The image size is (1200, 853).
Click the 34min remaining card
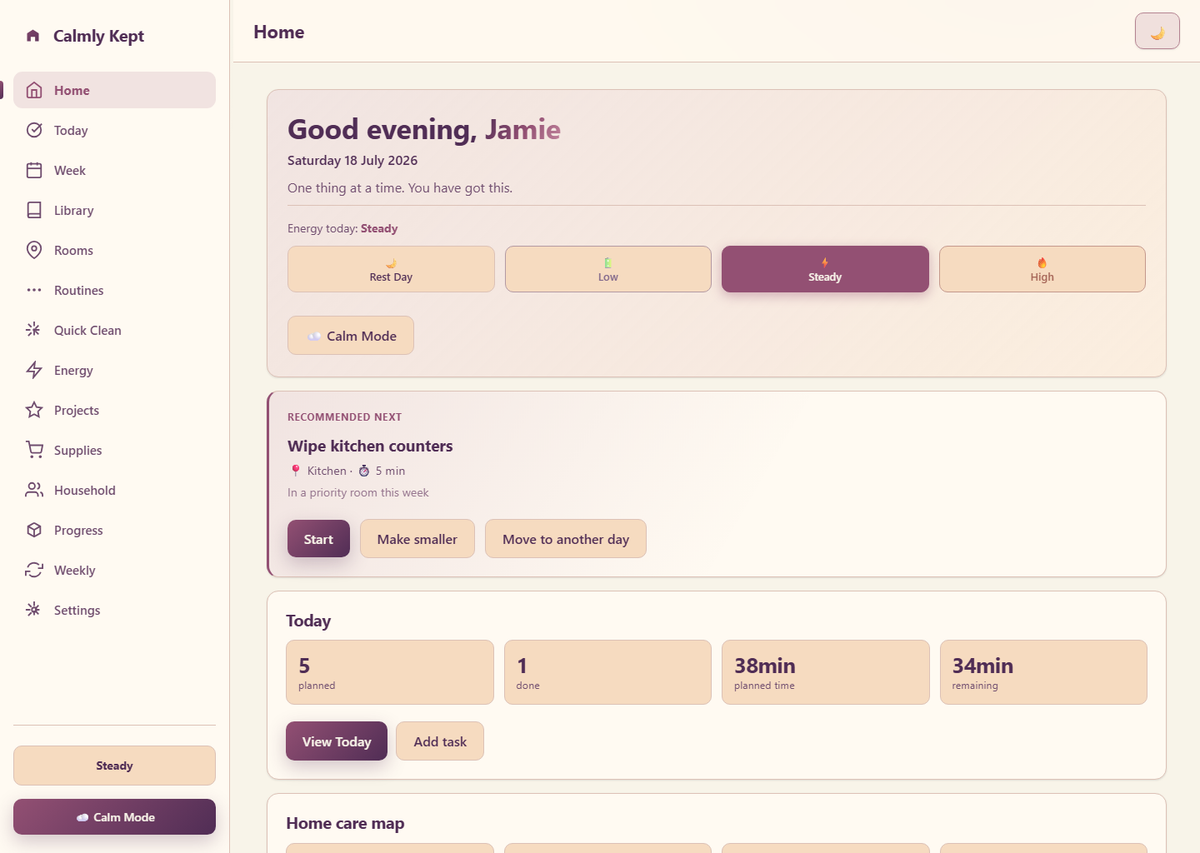tap(1043, 672)
